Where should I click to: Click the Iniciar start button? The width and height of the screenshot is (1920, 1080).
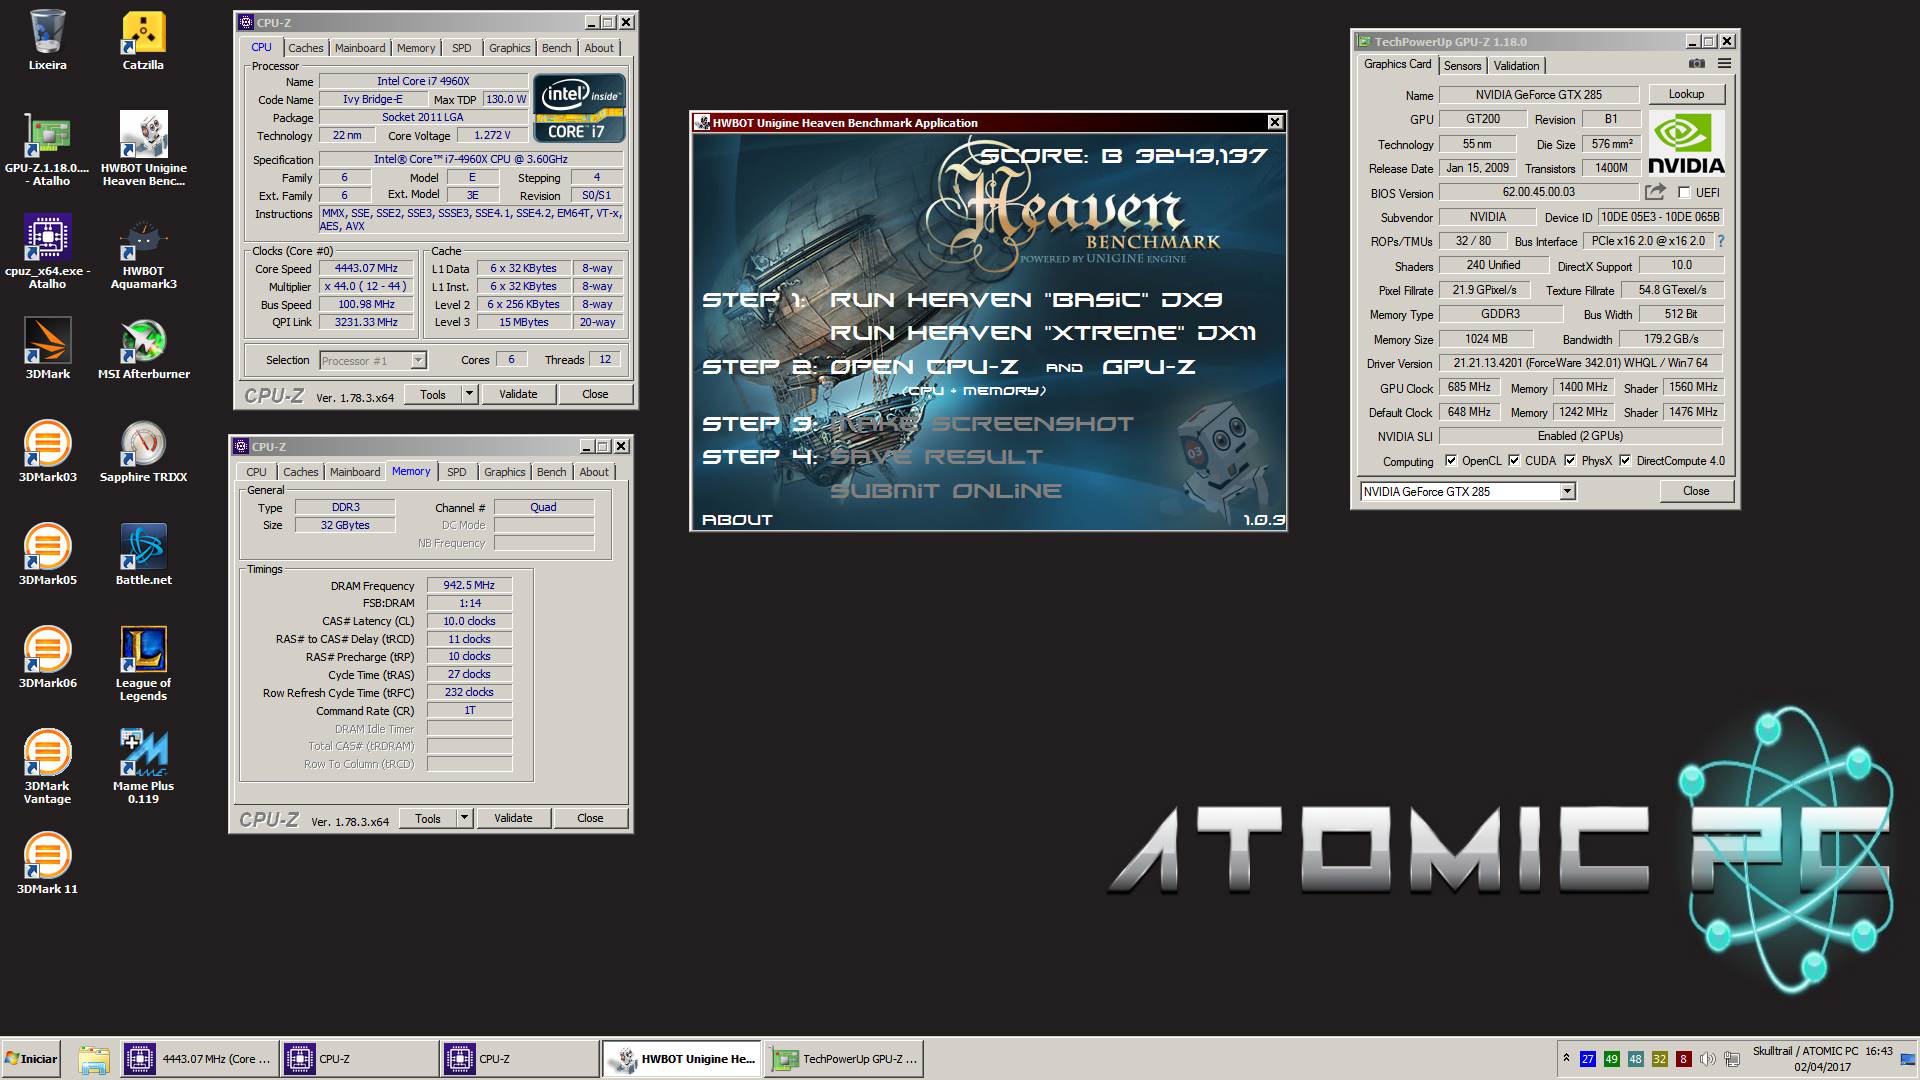click(31, 1059)
